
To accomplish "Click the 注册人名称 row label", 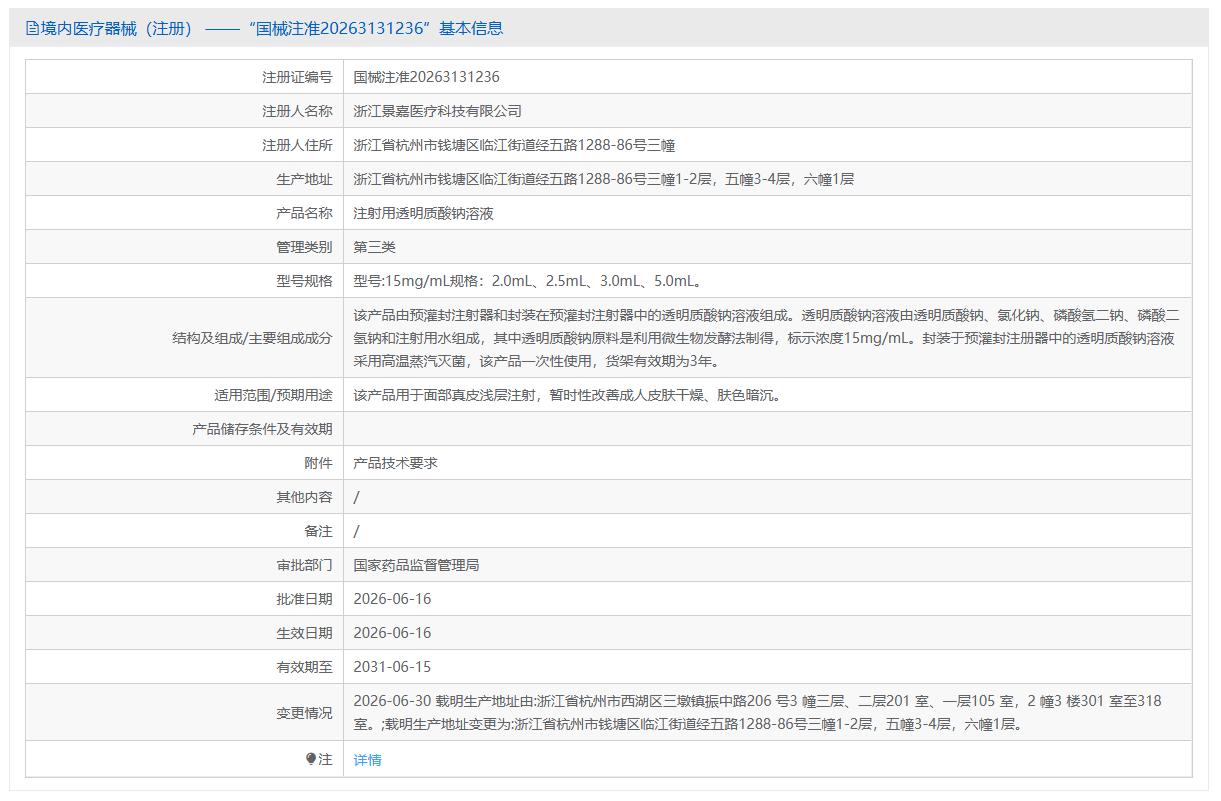I will pos(297,111).
